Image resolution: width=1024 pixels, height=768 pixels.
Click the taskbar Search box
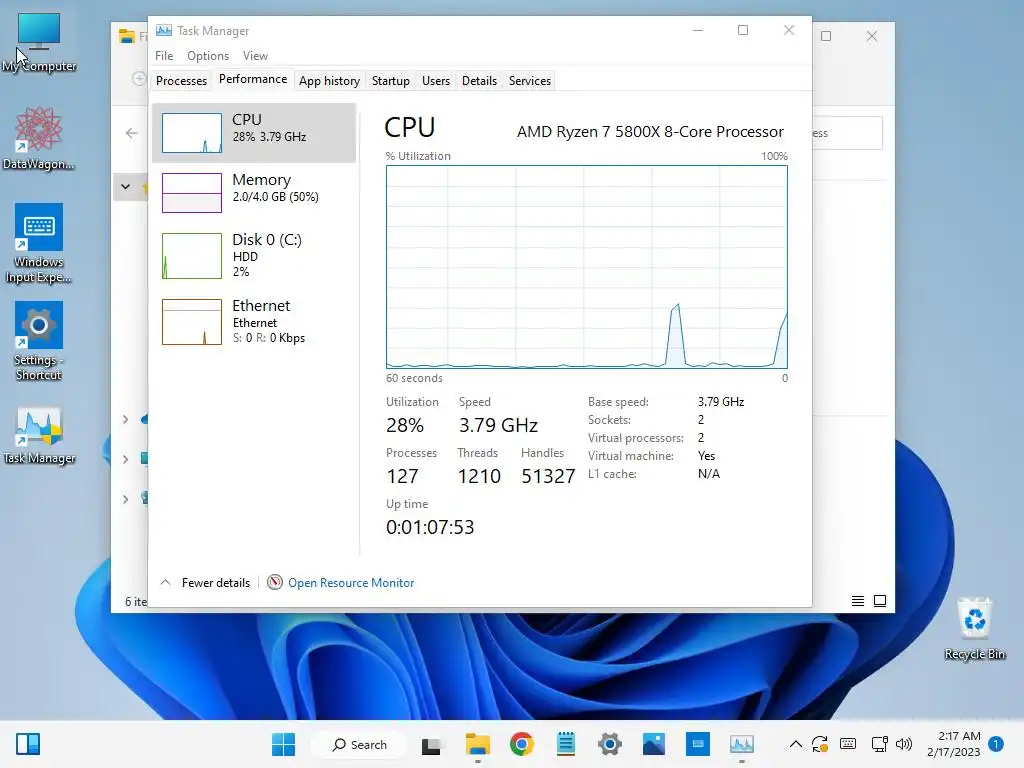359,744
